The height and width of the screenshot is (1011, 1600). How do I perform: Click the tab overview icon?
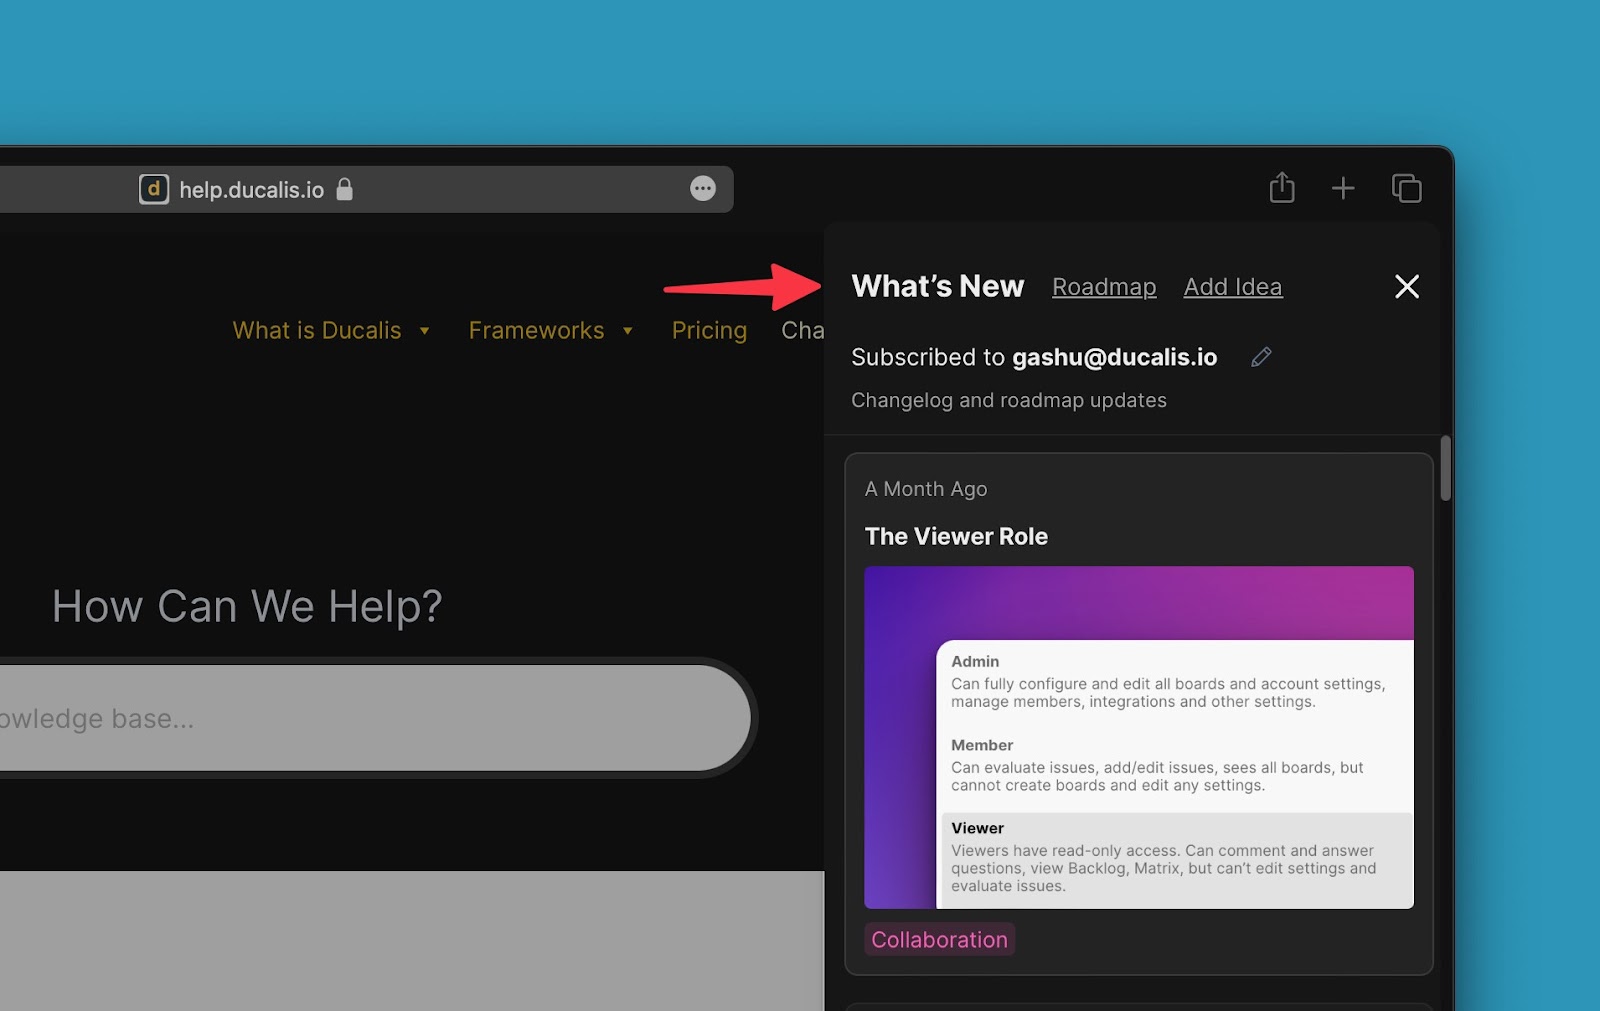pyautogui.click(x=1406, y=188)
